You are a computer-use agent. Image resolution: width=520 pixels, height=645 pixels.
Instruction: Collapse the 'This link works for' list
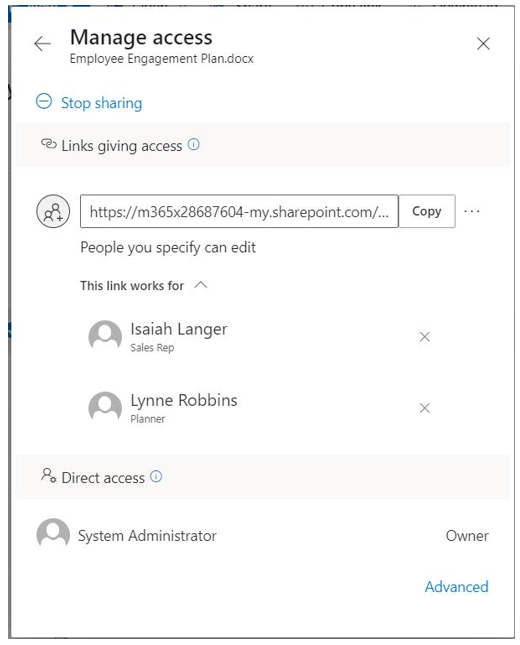click(201, 285)
